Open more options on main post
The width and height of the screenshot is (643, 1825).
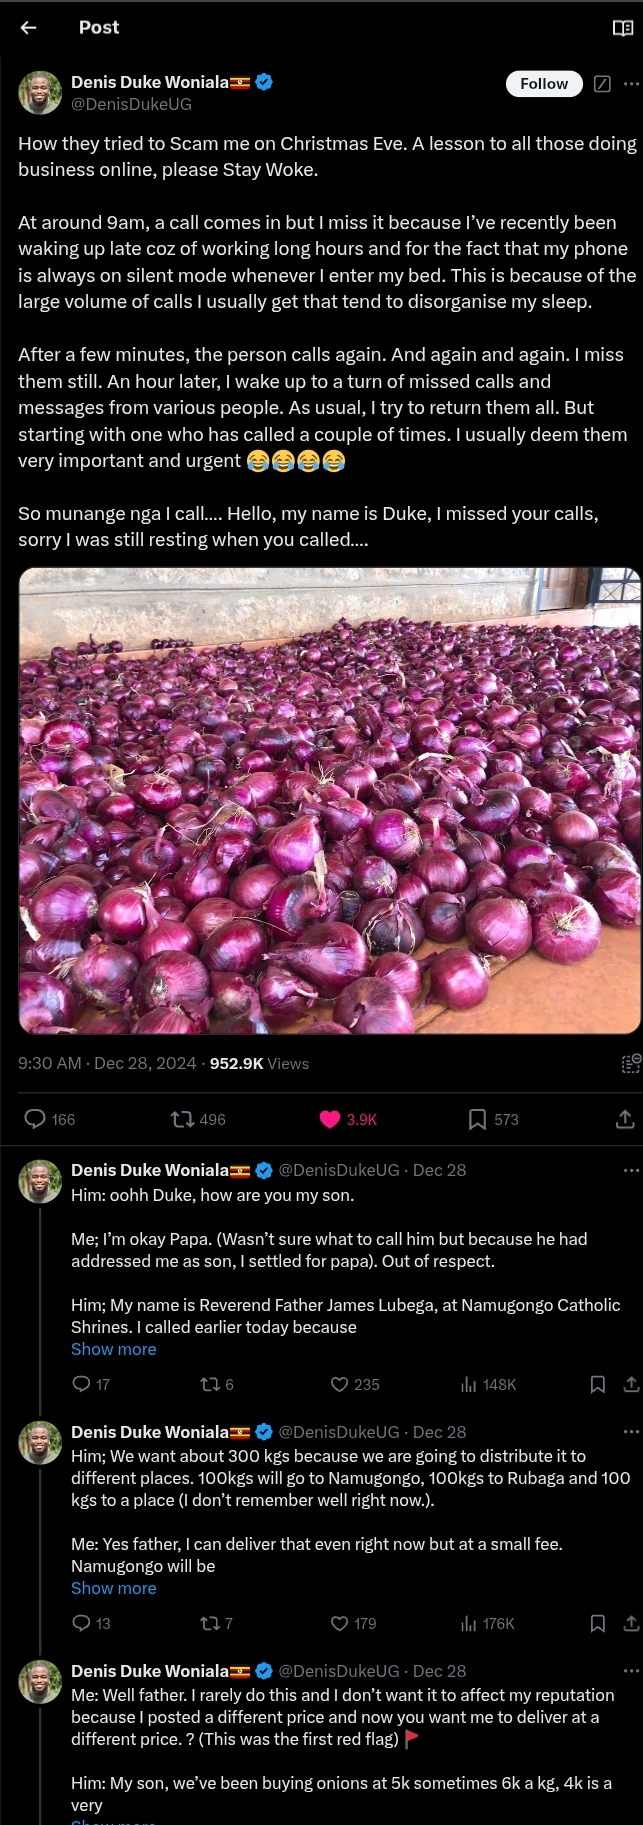(x=631, y=84)
